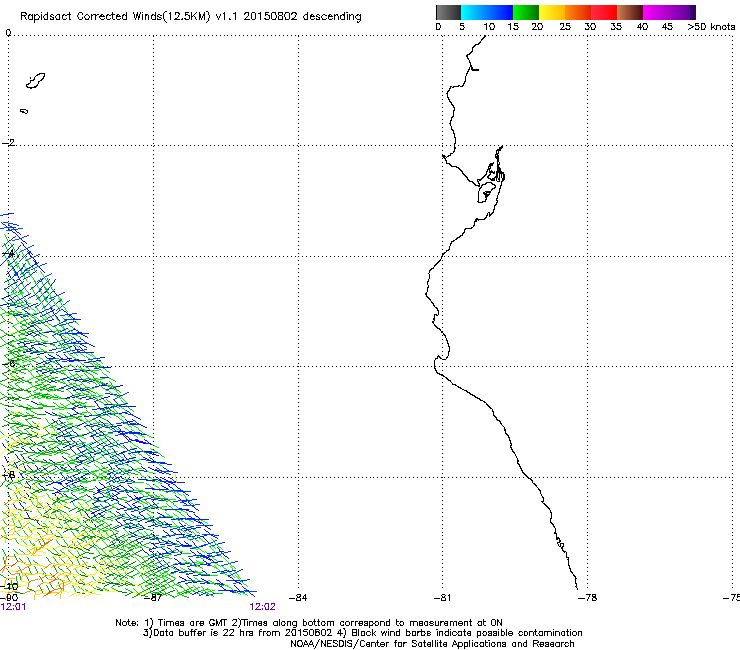
Task: Click the 'Times are GMT' note line
Action: pyautogui.click(x=309, y=623)
